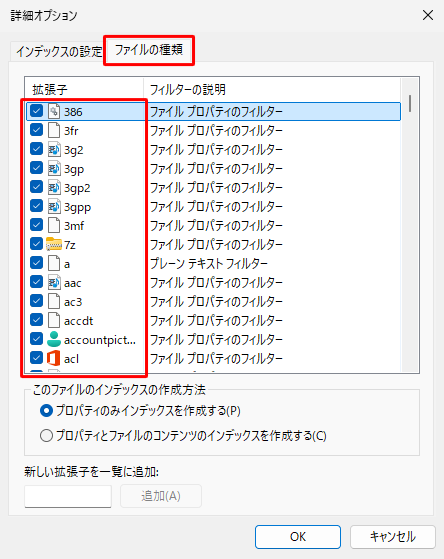The width and height of the screenshot is (444, 559).
Task: Toggle the checkbox for extension a
Action: click(x=36, y=263)
